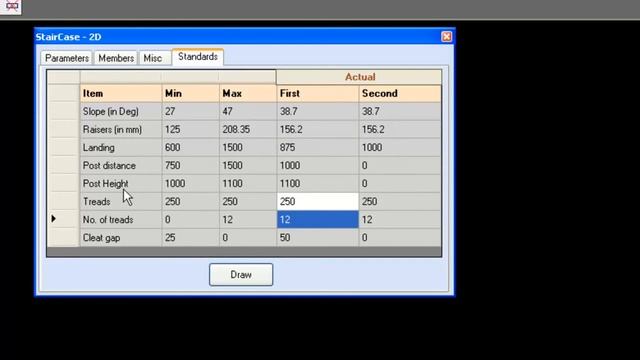Click Landing First value 875

tap(318, 147)
